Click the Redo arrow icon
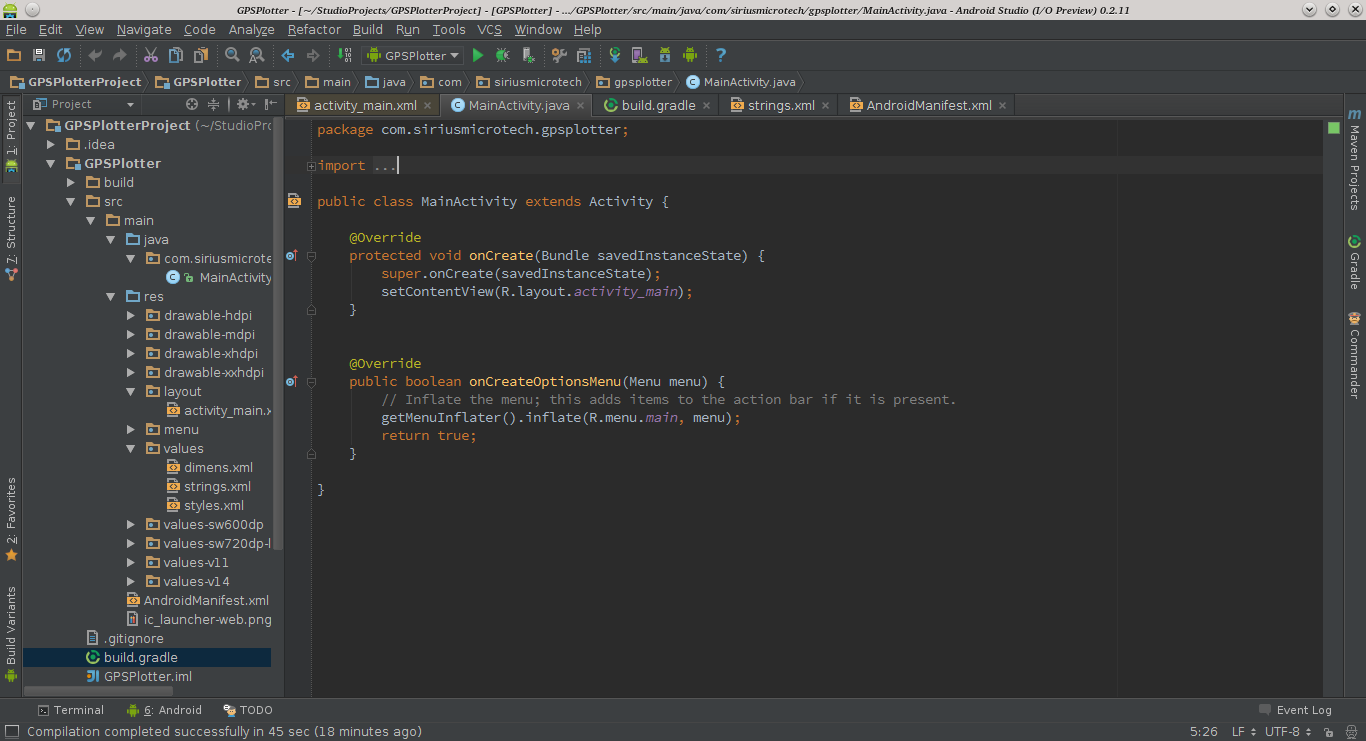This screenshot has height=741, width=1366. pos(120,55)
